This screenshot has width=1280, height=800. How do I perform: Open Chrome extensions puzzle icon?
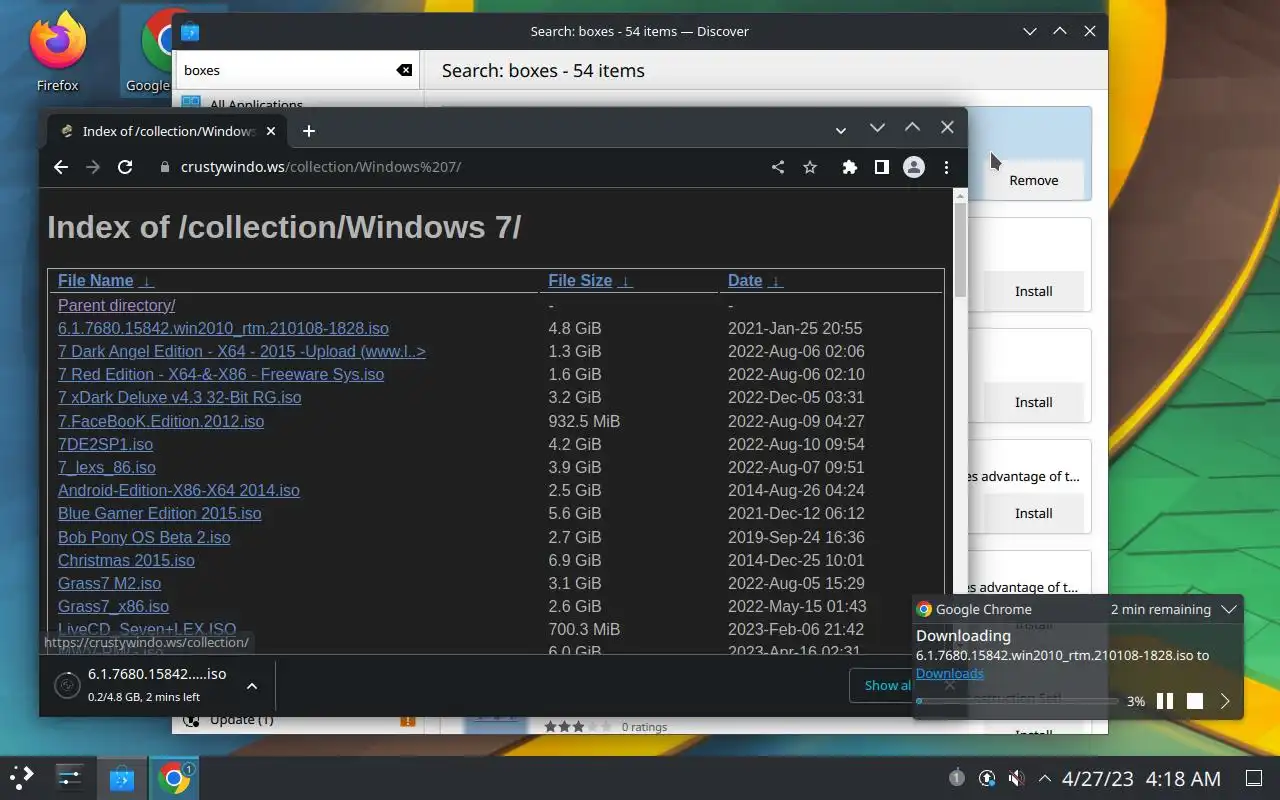(850, 167)
